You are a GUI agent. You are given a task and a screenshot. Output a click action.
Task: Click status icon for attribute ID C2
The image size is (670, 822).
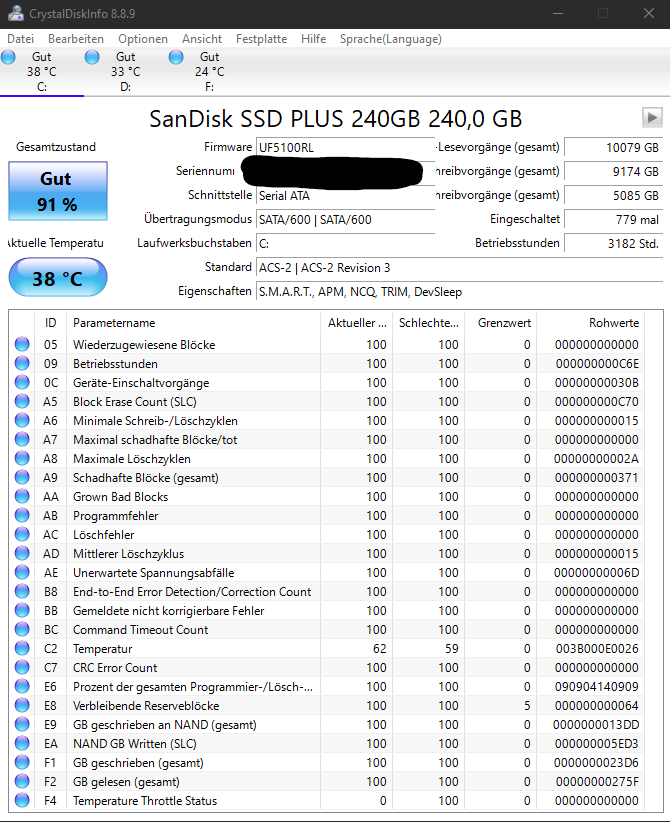[x=22, y=648]
